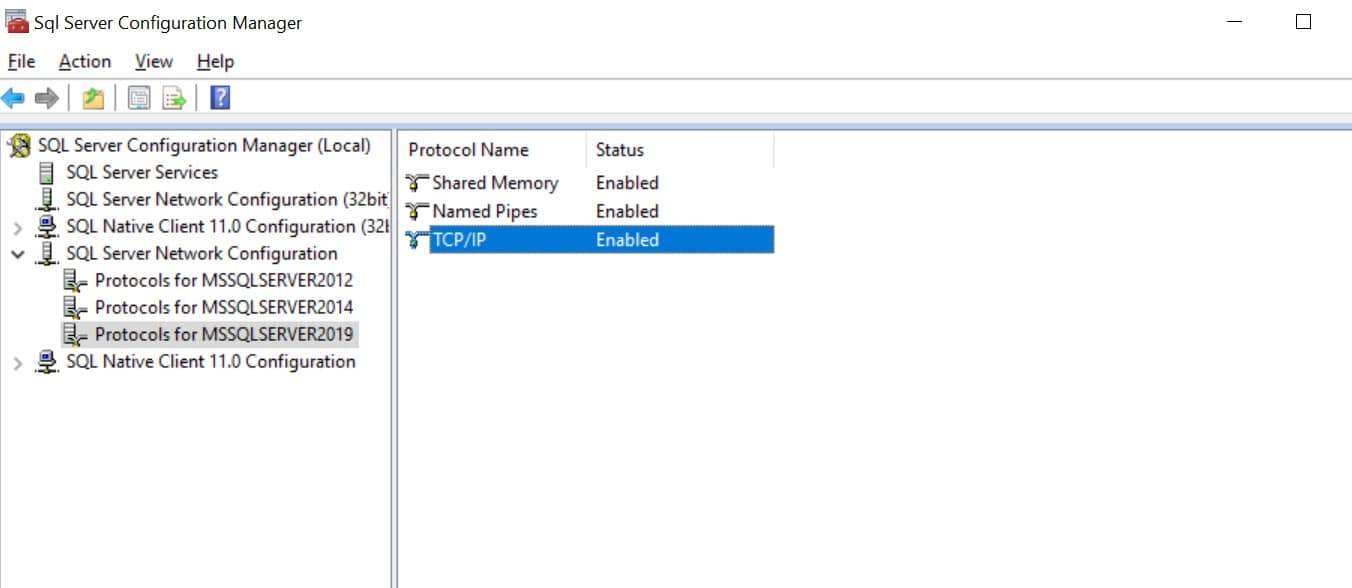Viewport: 1352px width, 588px height.
Task: Click Enabled status in the Named Pipes row
Action: tap(627, 212)
